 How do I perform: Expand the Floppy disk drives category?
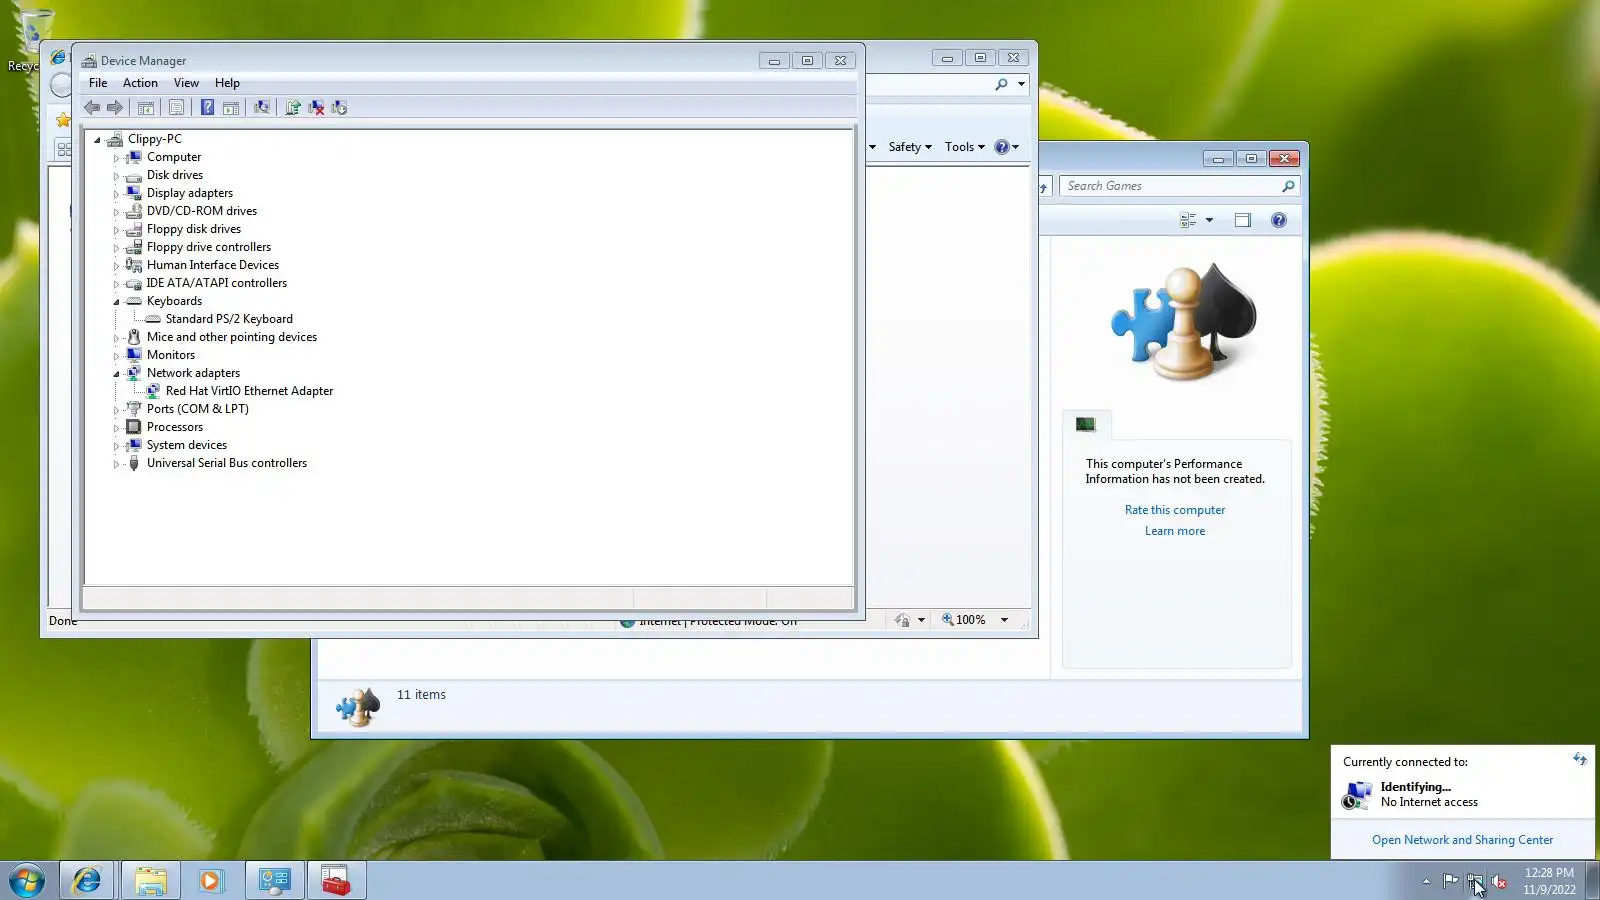point(116,230)
